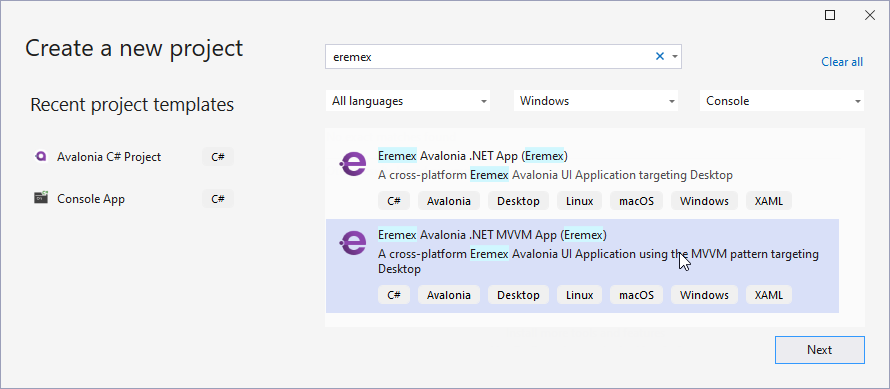Click the Avalonia C# Project icon

[41, 157]
